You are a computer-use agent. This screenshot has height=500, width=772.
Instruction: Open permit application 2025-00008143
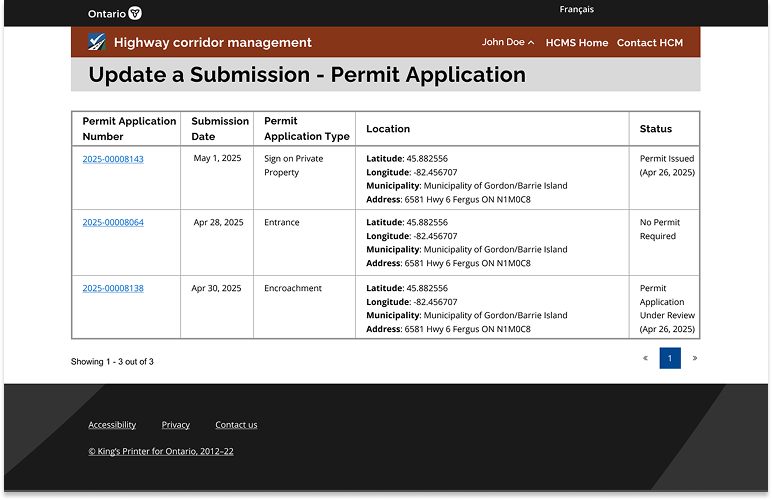point(113,159)
